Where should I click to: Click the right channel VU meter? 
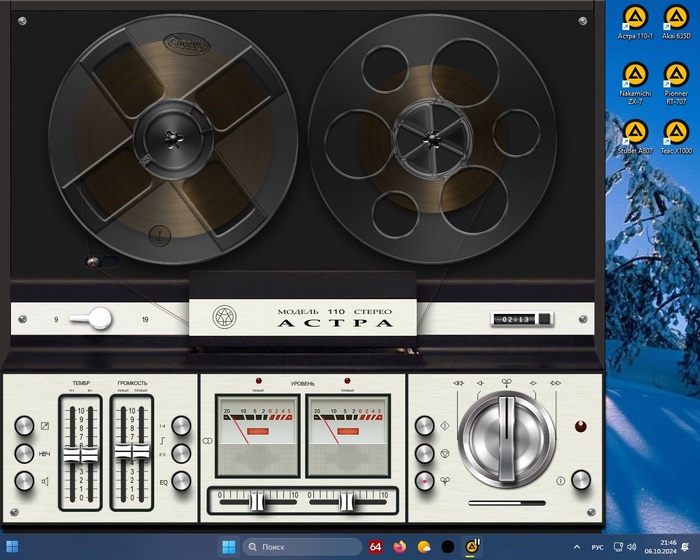click(348, 435)
